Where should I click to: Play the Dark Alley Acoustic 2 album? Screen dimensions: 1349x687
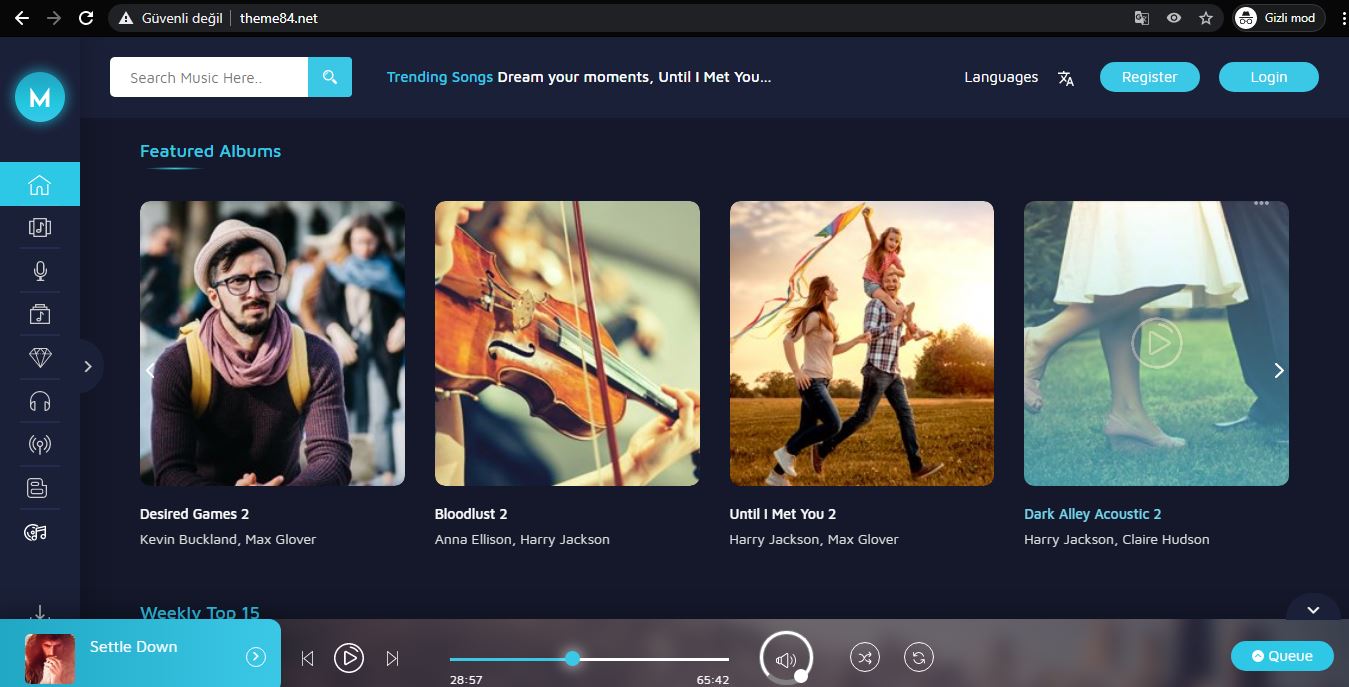(1157, 344)
